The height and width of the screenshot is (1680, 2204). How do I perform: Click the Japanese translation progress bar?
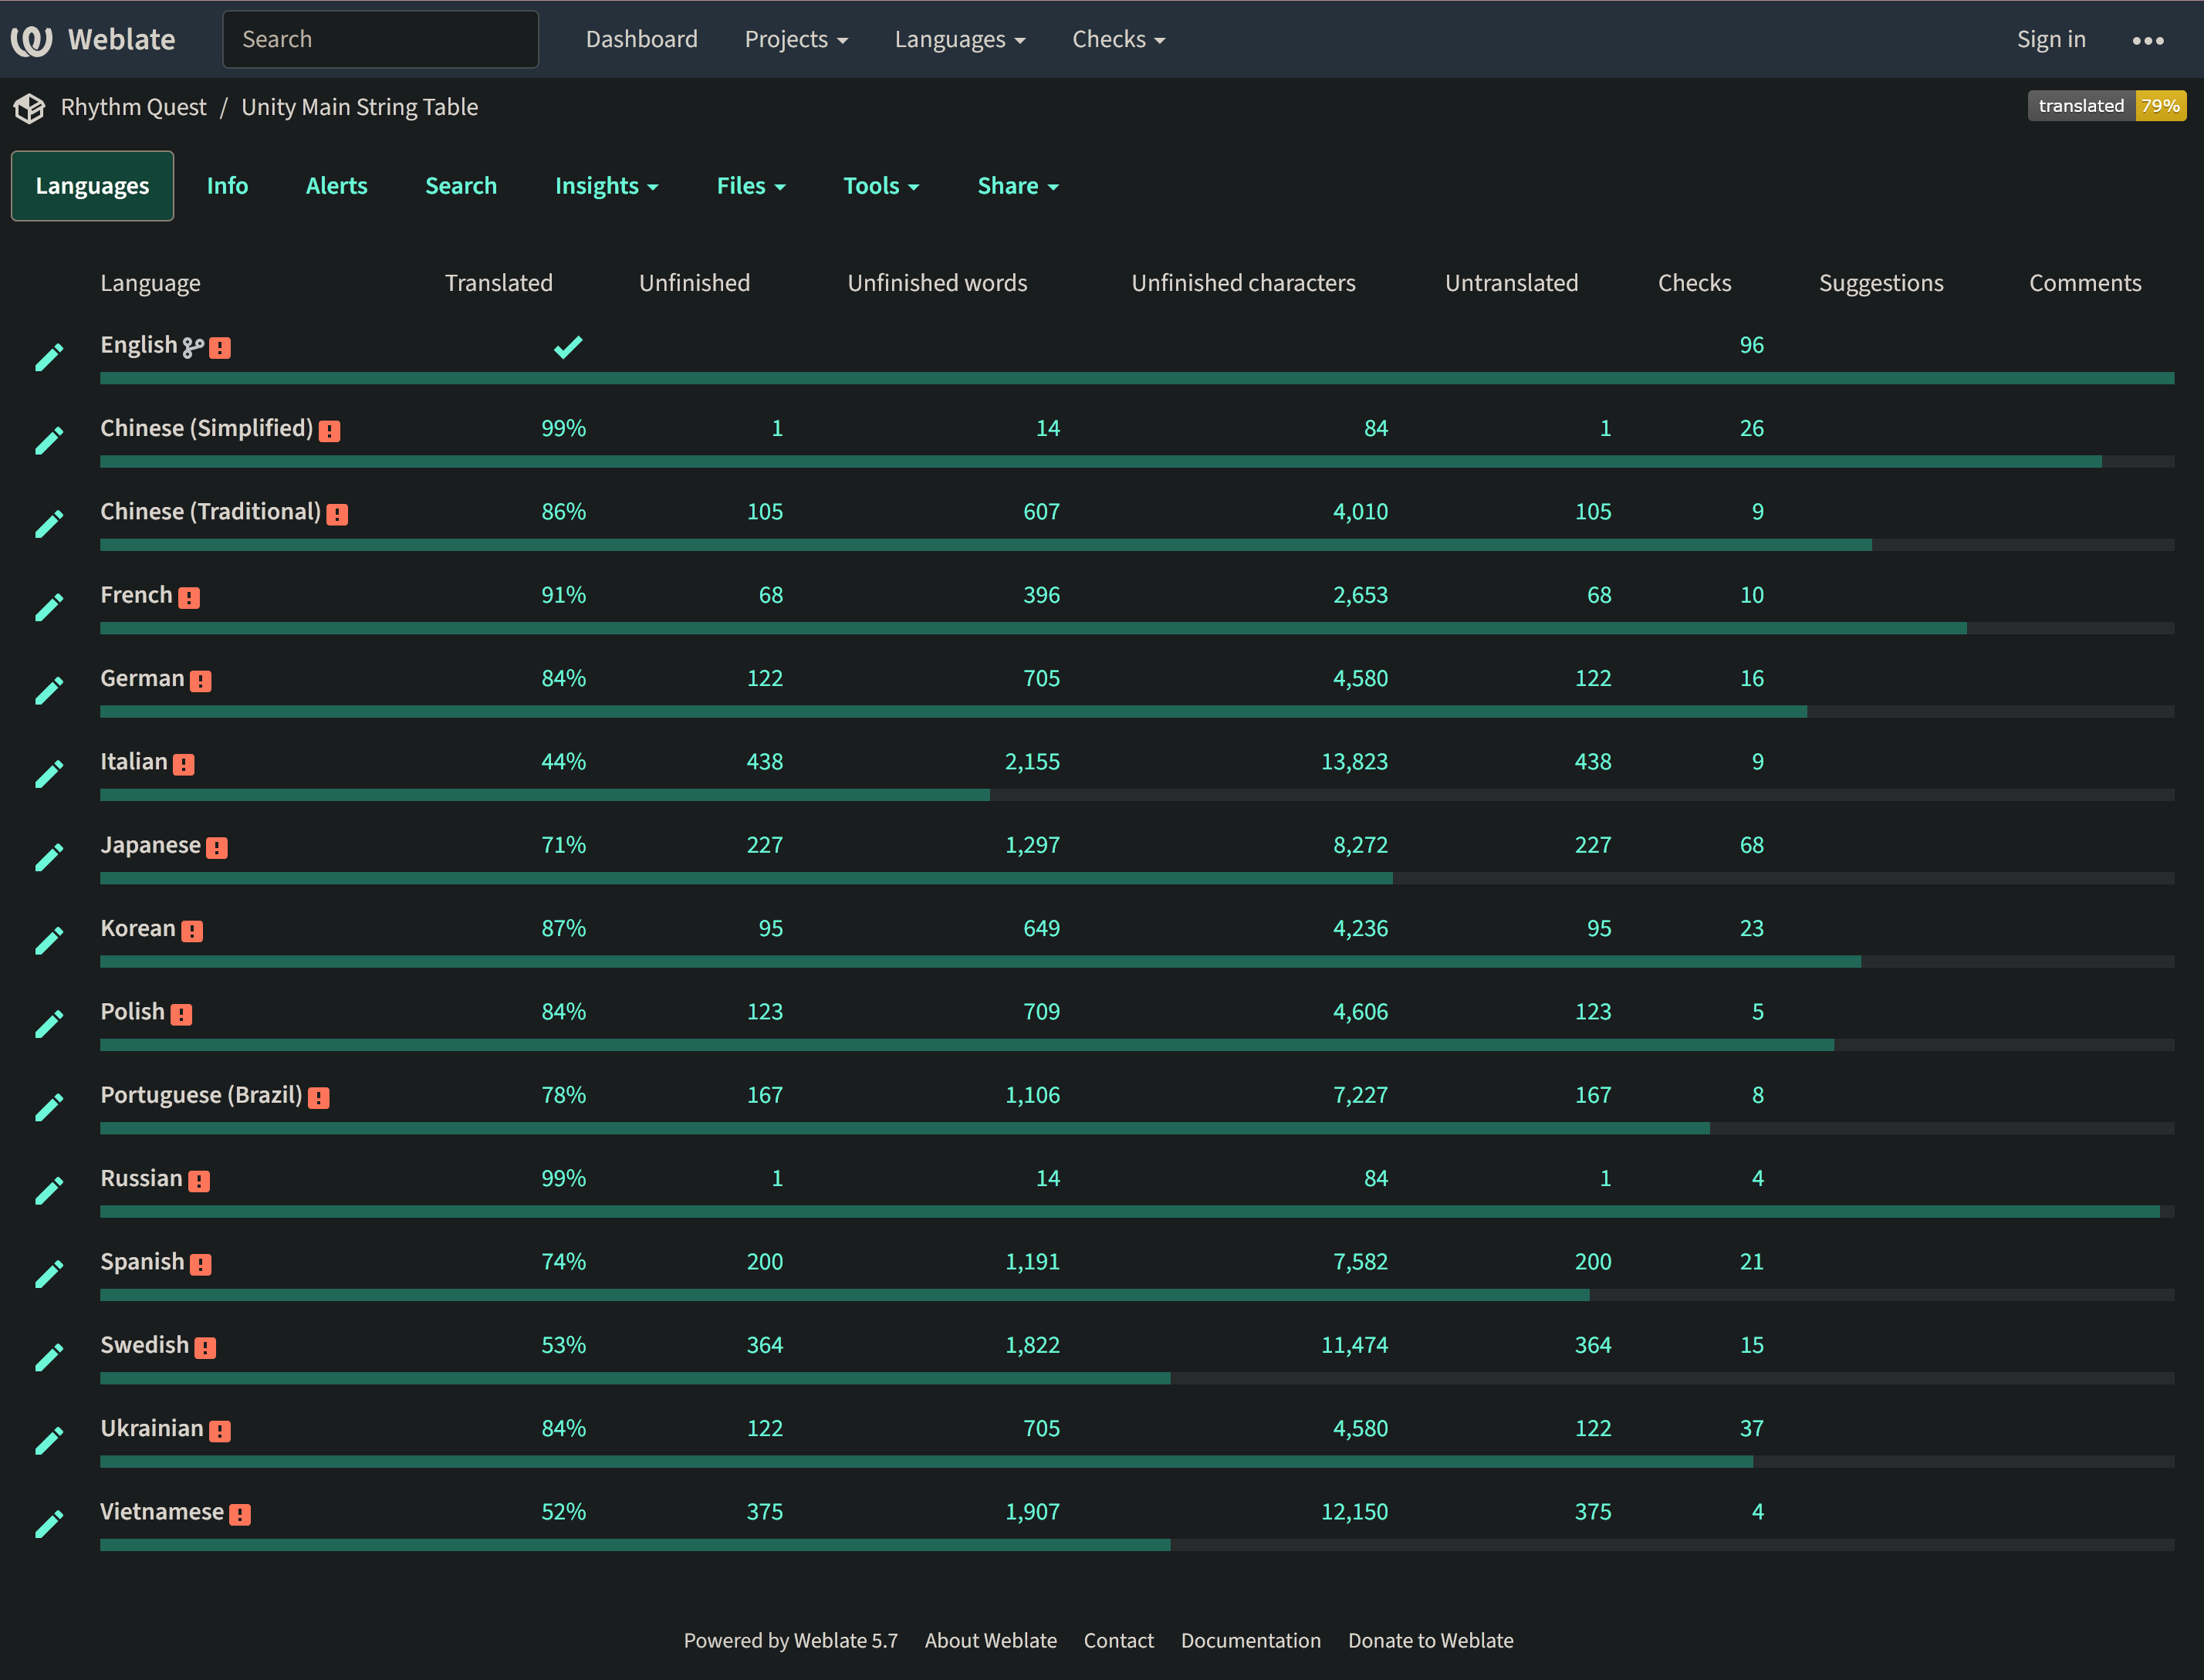coord(1137,878)
